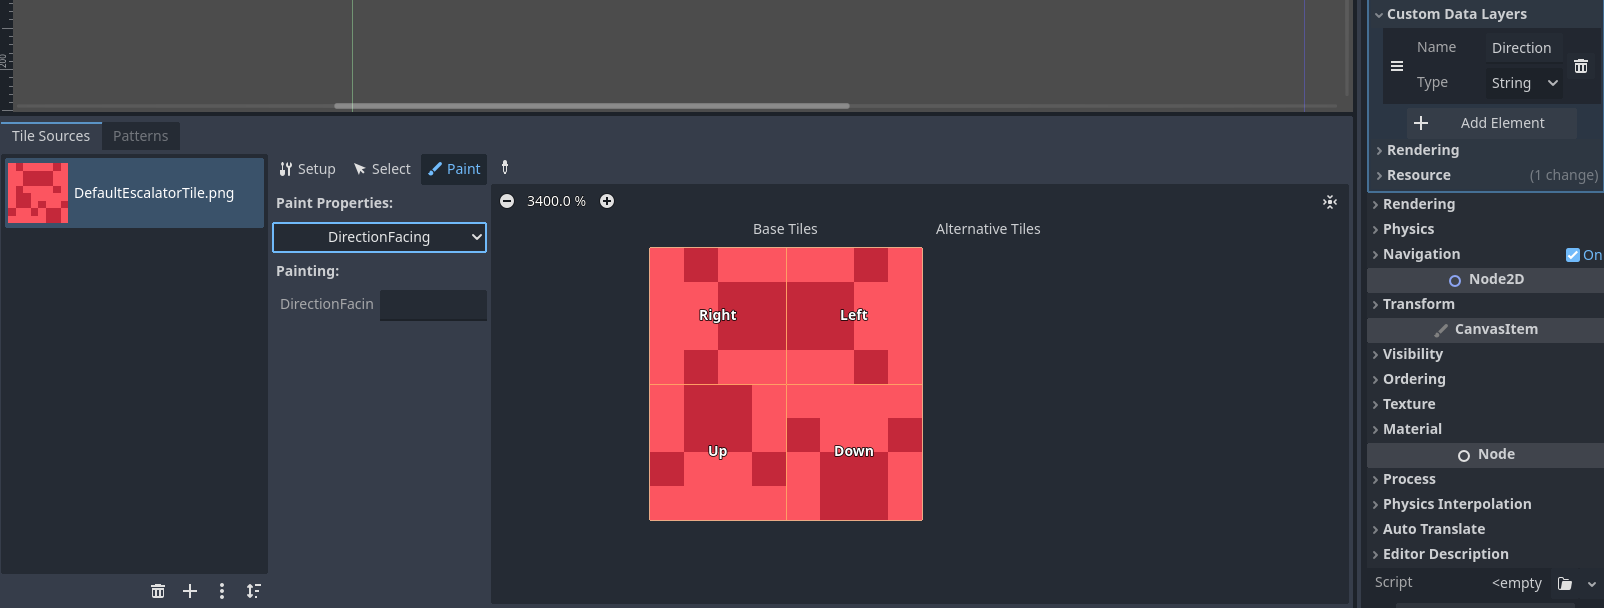
Task: Add a new tile source
Action: pyautogui.click(x=190, y=591)
